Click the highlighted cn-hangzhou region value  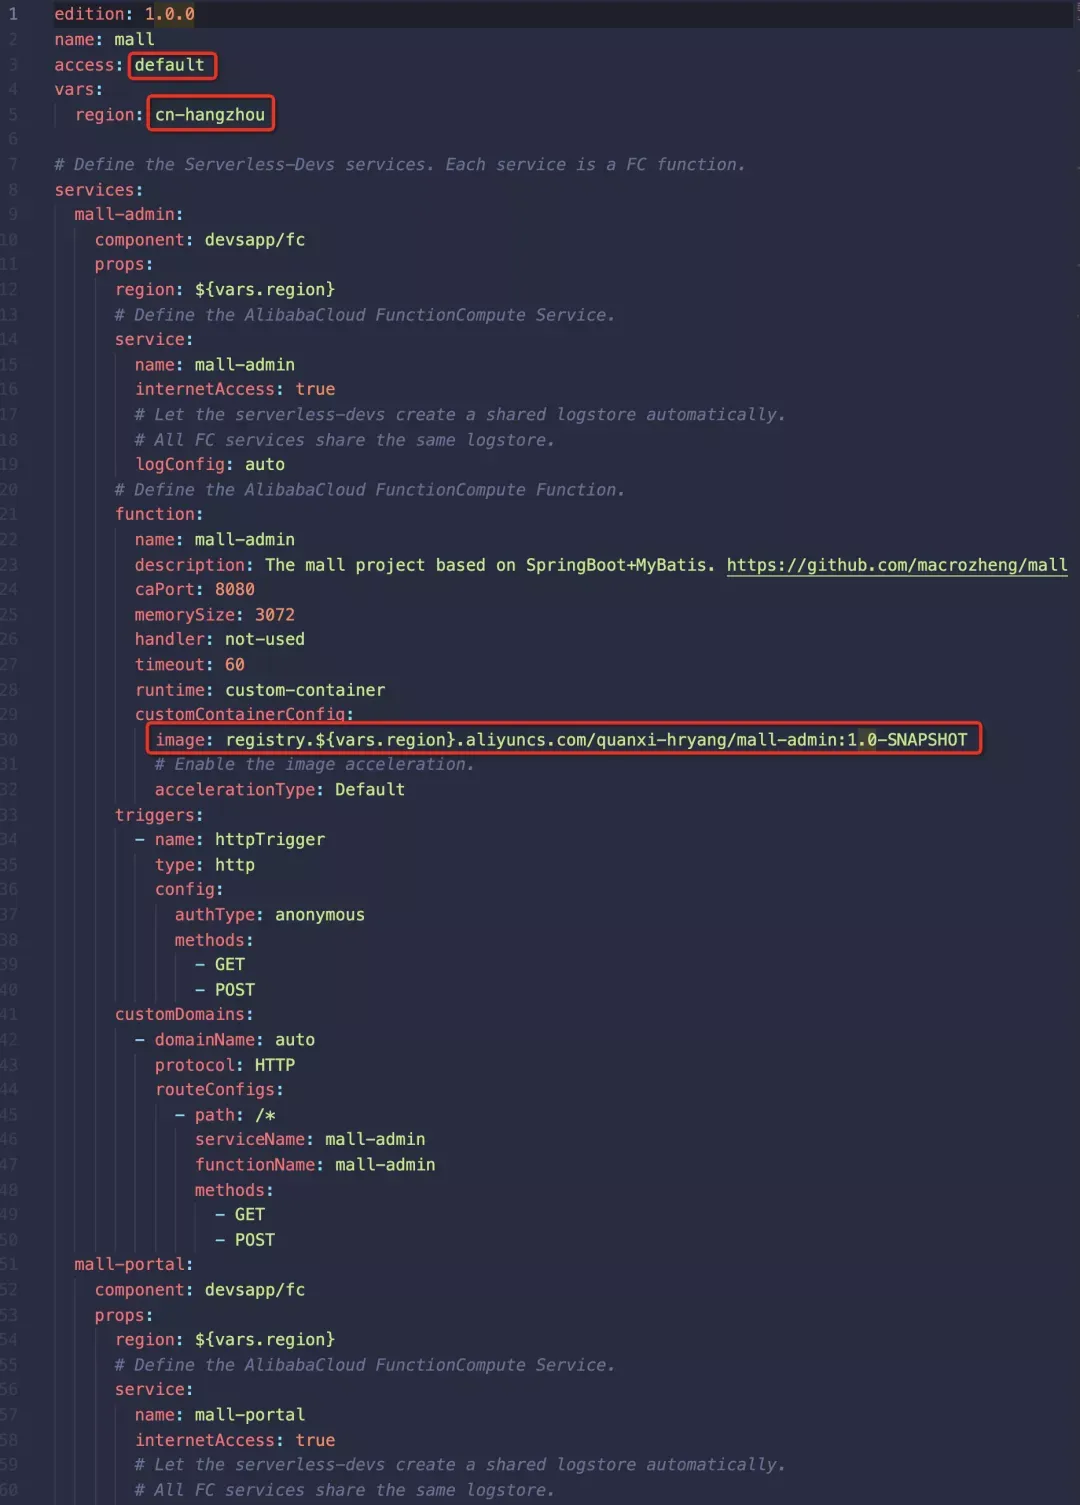210,114
